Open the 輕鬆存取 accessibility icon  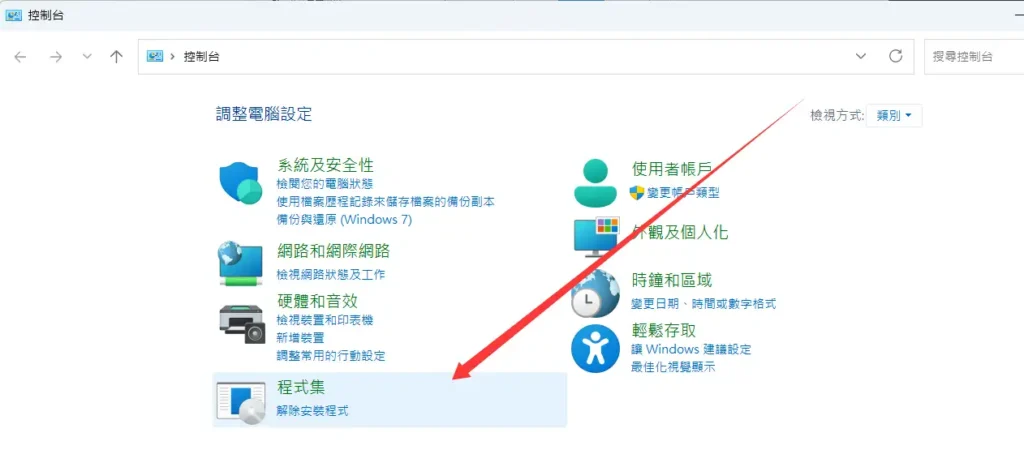(x=595, y=349)
